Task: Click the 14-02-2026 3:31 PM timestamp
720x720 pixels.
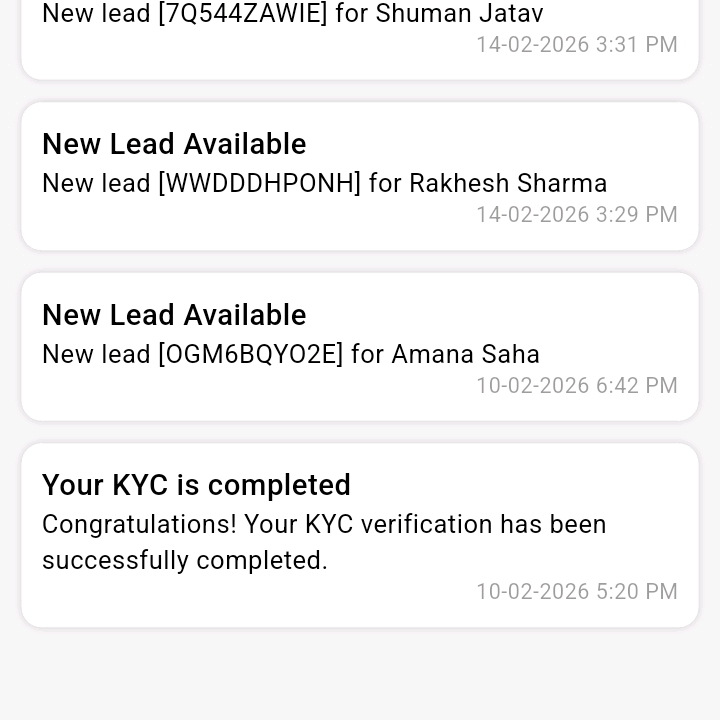Action: tap(577, 45)
